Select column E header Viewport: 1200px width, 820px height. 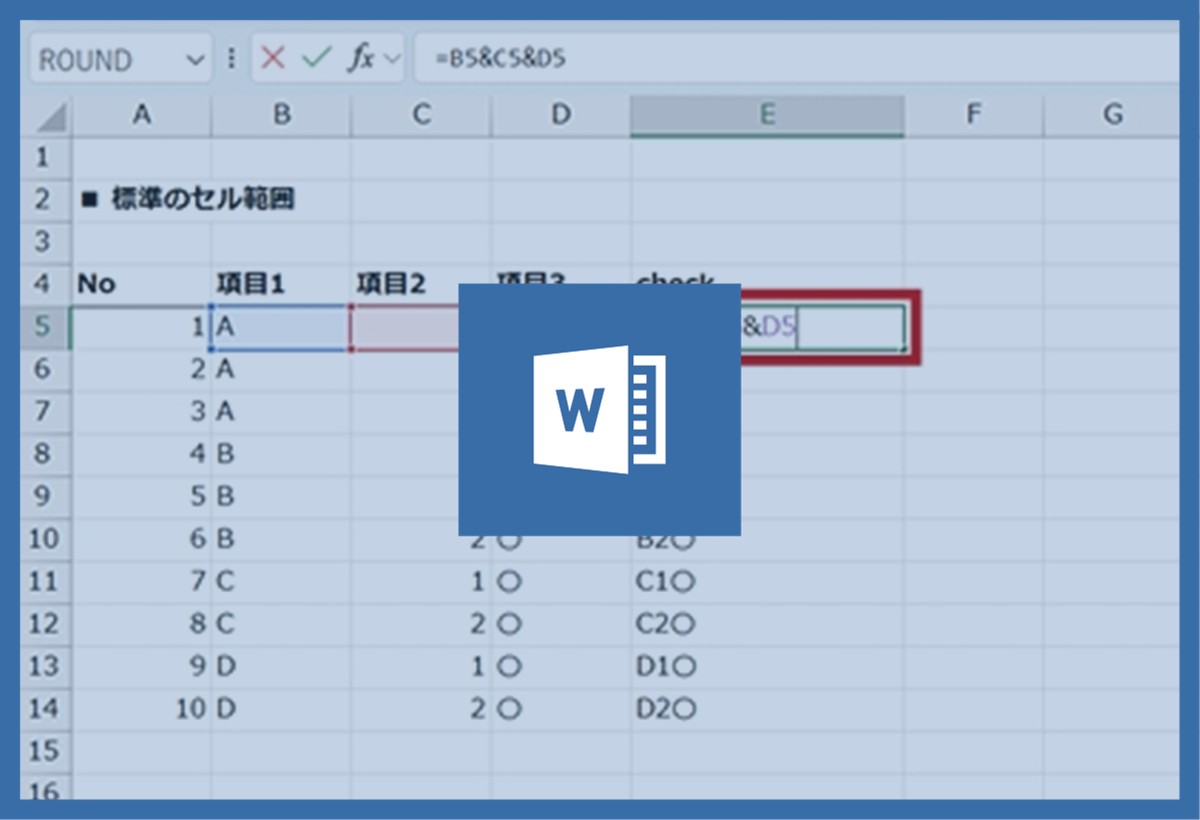pyautogui.click(x=767, y=115)
